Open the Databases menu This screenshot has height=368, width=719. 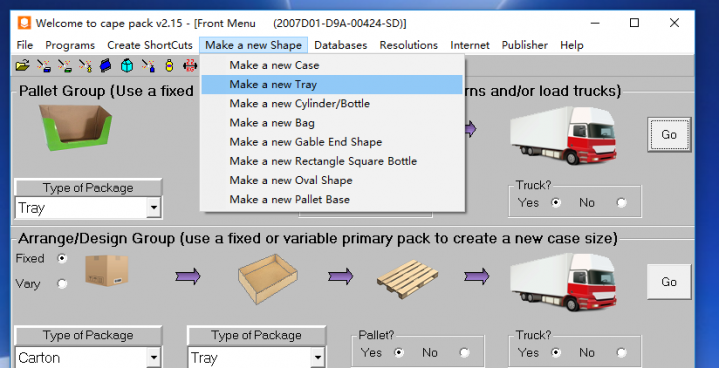point(340,45)
